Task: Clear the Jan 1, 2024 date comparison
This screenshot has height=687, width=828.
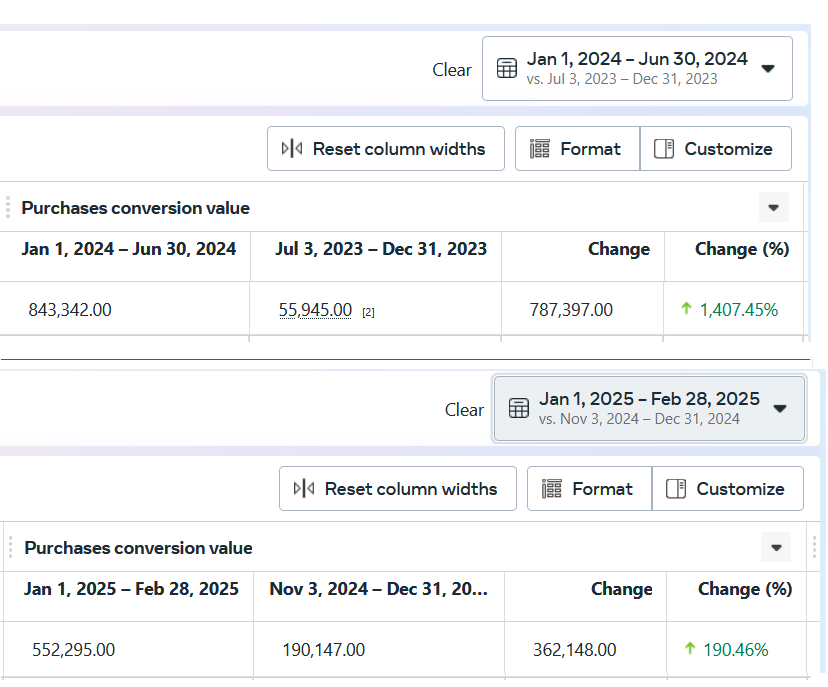Action: pos(452,70)
